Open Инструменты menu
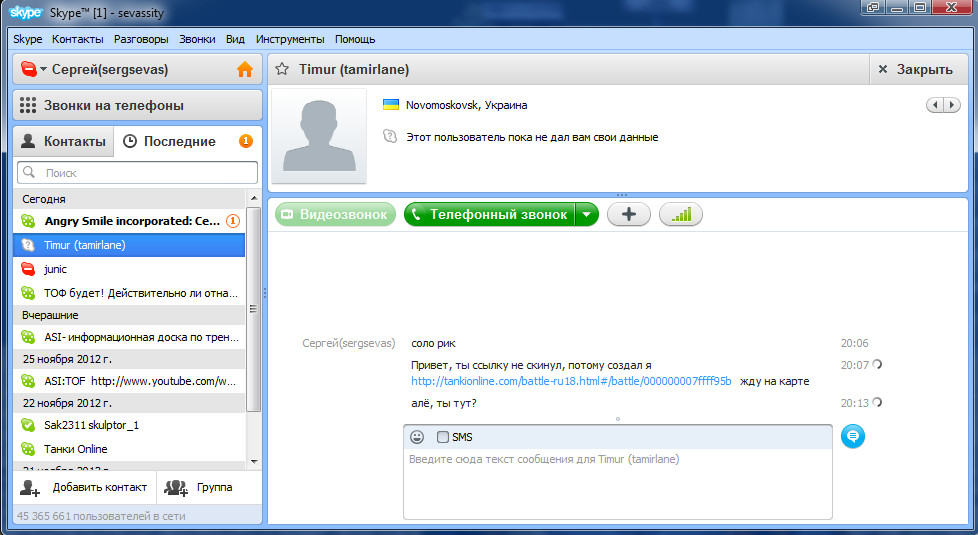 (290, 39)
